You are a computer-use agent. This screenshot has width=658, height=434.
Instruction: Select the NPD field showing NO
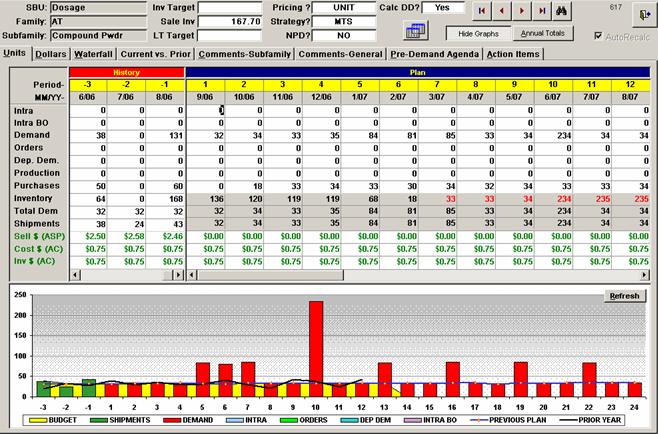tap(344, 35)
